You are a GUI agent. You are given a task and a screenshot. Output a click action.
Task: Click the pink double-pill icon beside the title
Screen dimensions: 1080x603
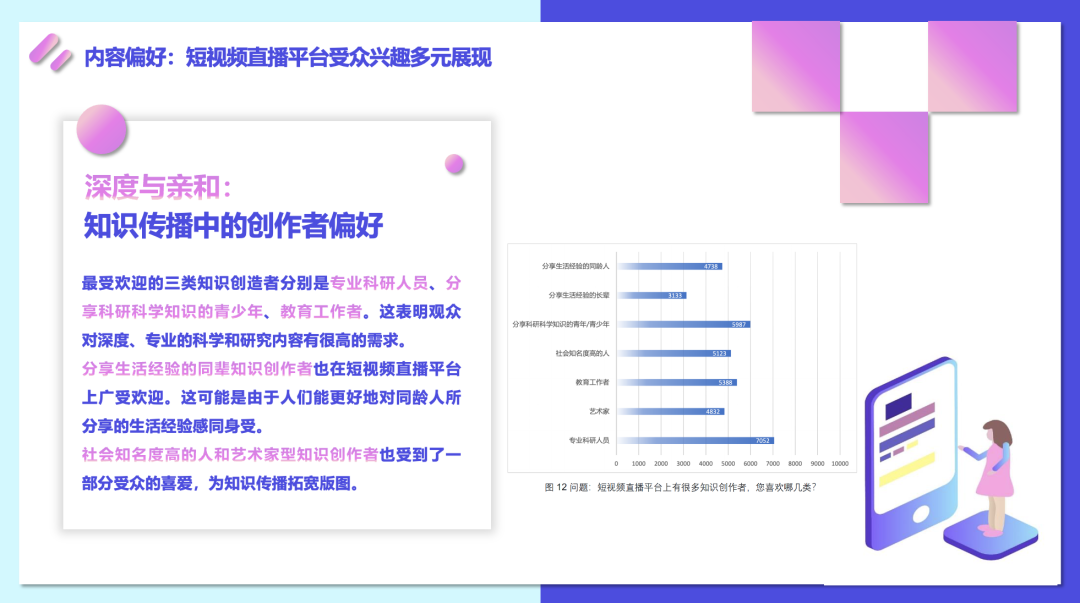point(50,52)
